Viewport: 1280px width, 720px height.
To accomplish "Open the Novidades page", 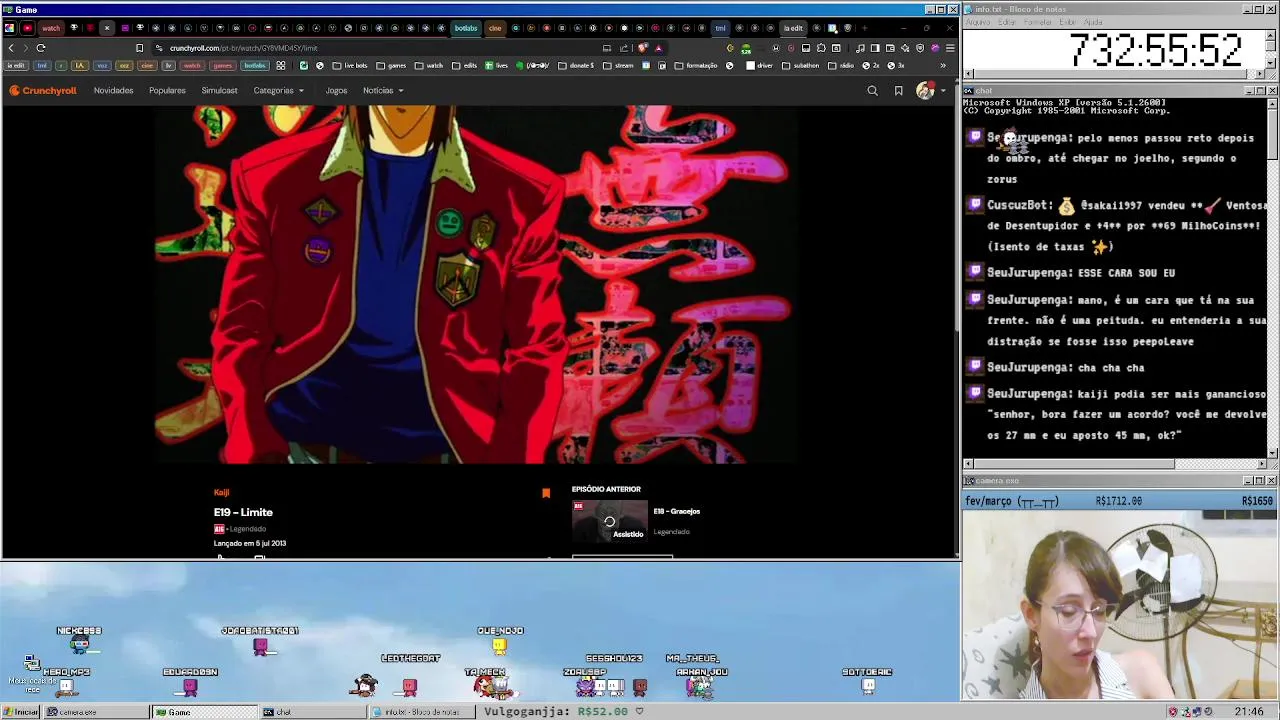I will (x=113, y=91).
